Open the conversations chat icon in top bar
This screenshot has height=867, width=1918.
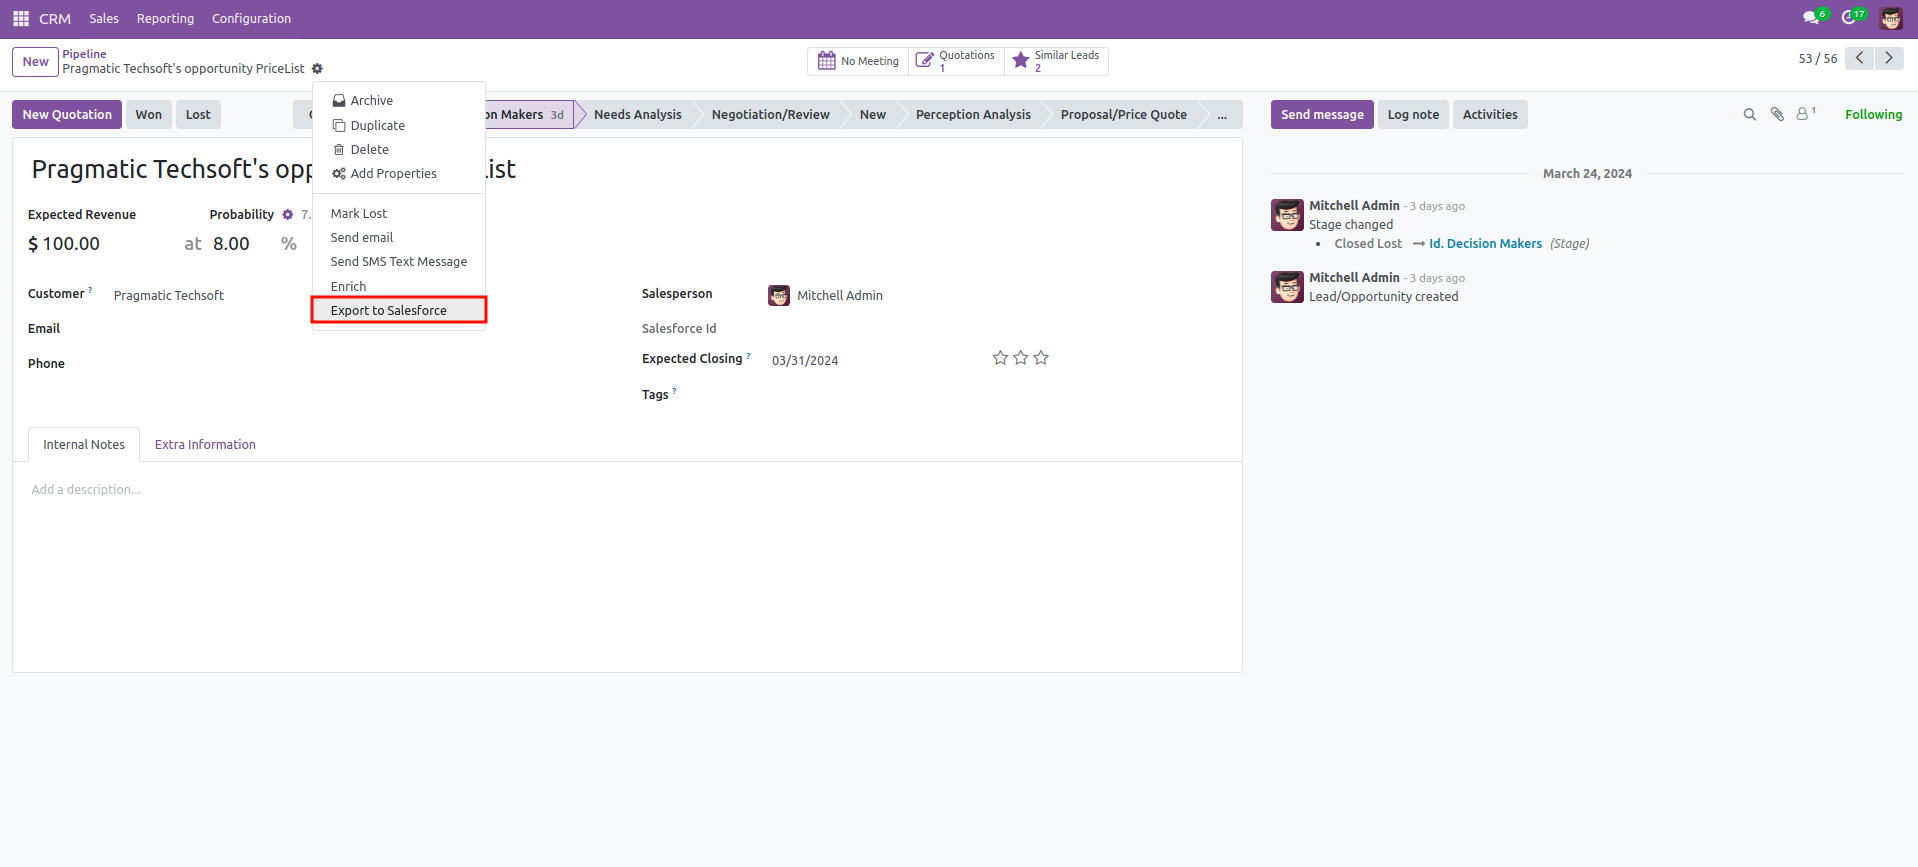pyautogui.click(x=1811, y=18)
